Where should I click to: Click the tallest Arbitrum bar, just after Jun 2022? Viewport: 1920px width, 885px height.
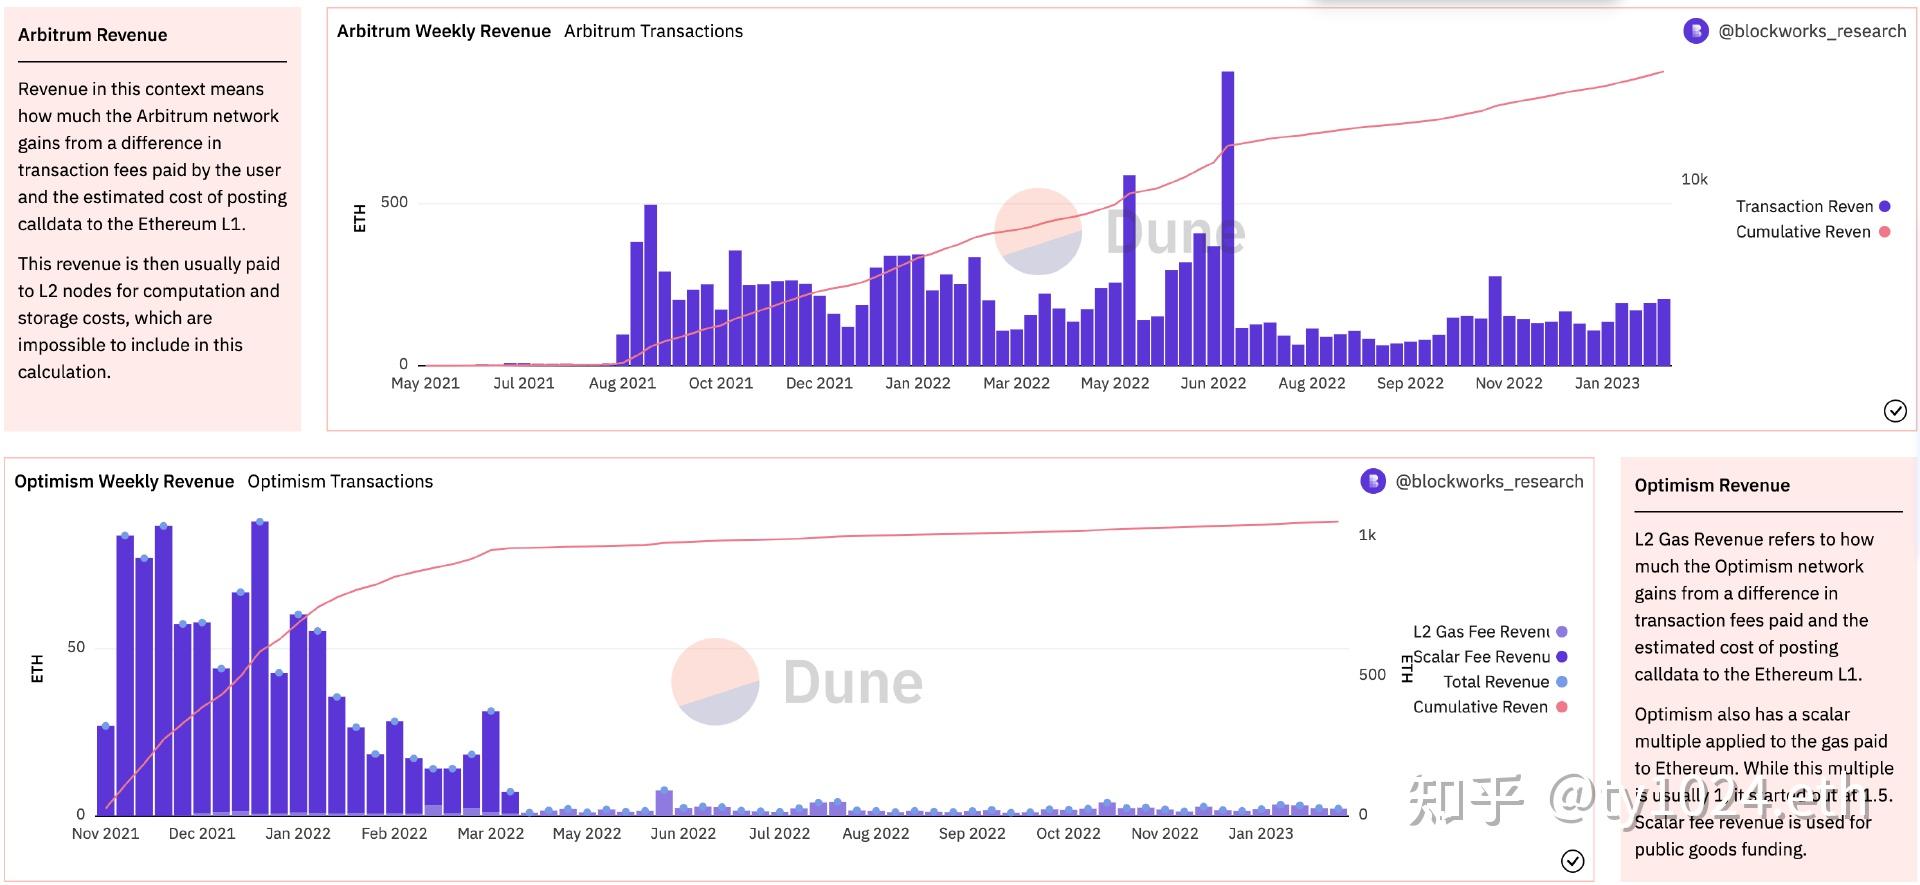(1227, 218)
